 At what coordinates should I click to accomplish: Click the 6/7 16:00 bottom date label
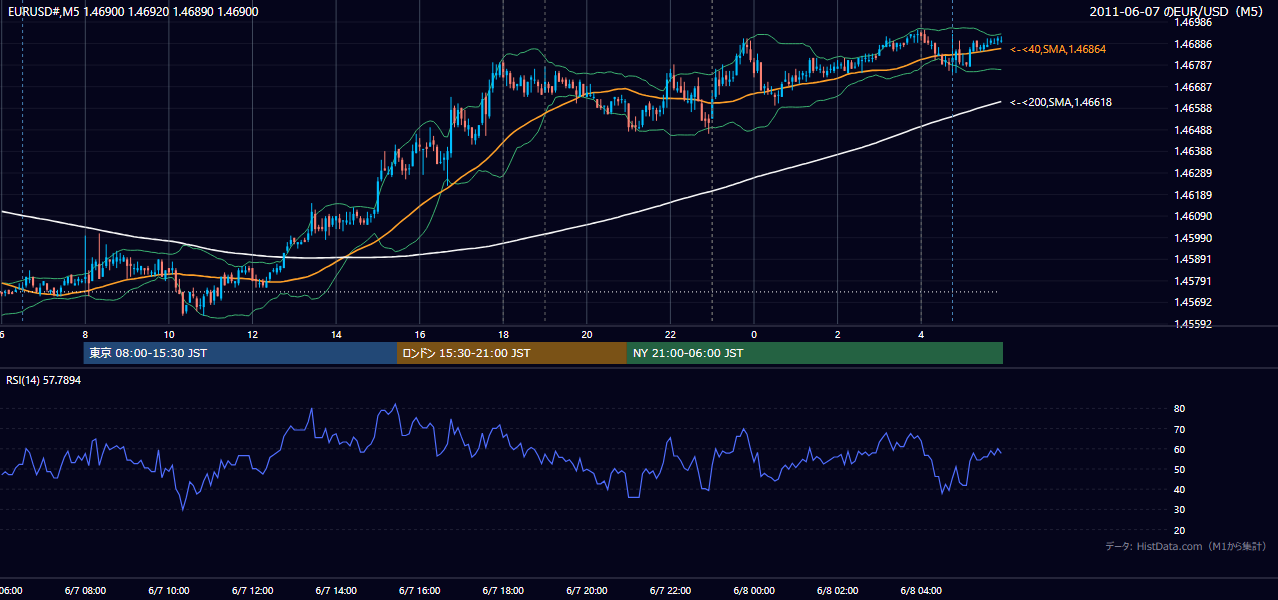420,591
